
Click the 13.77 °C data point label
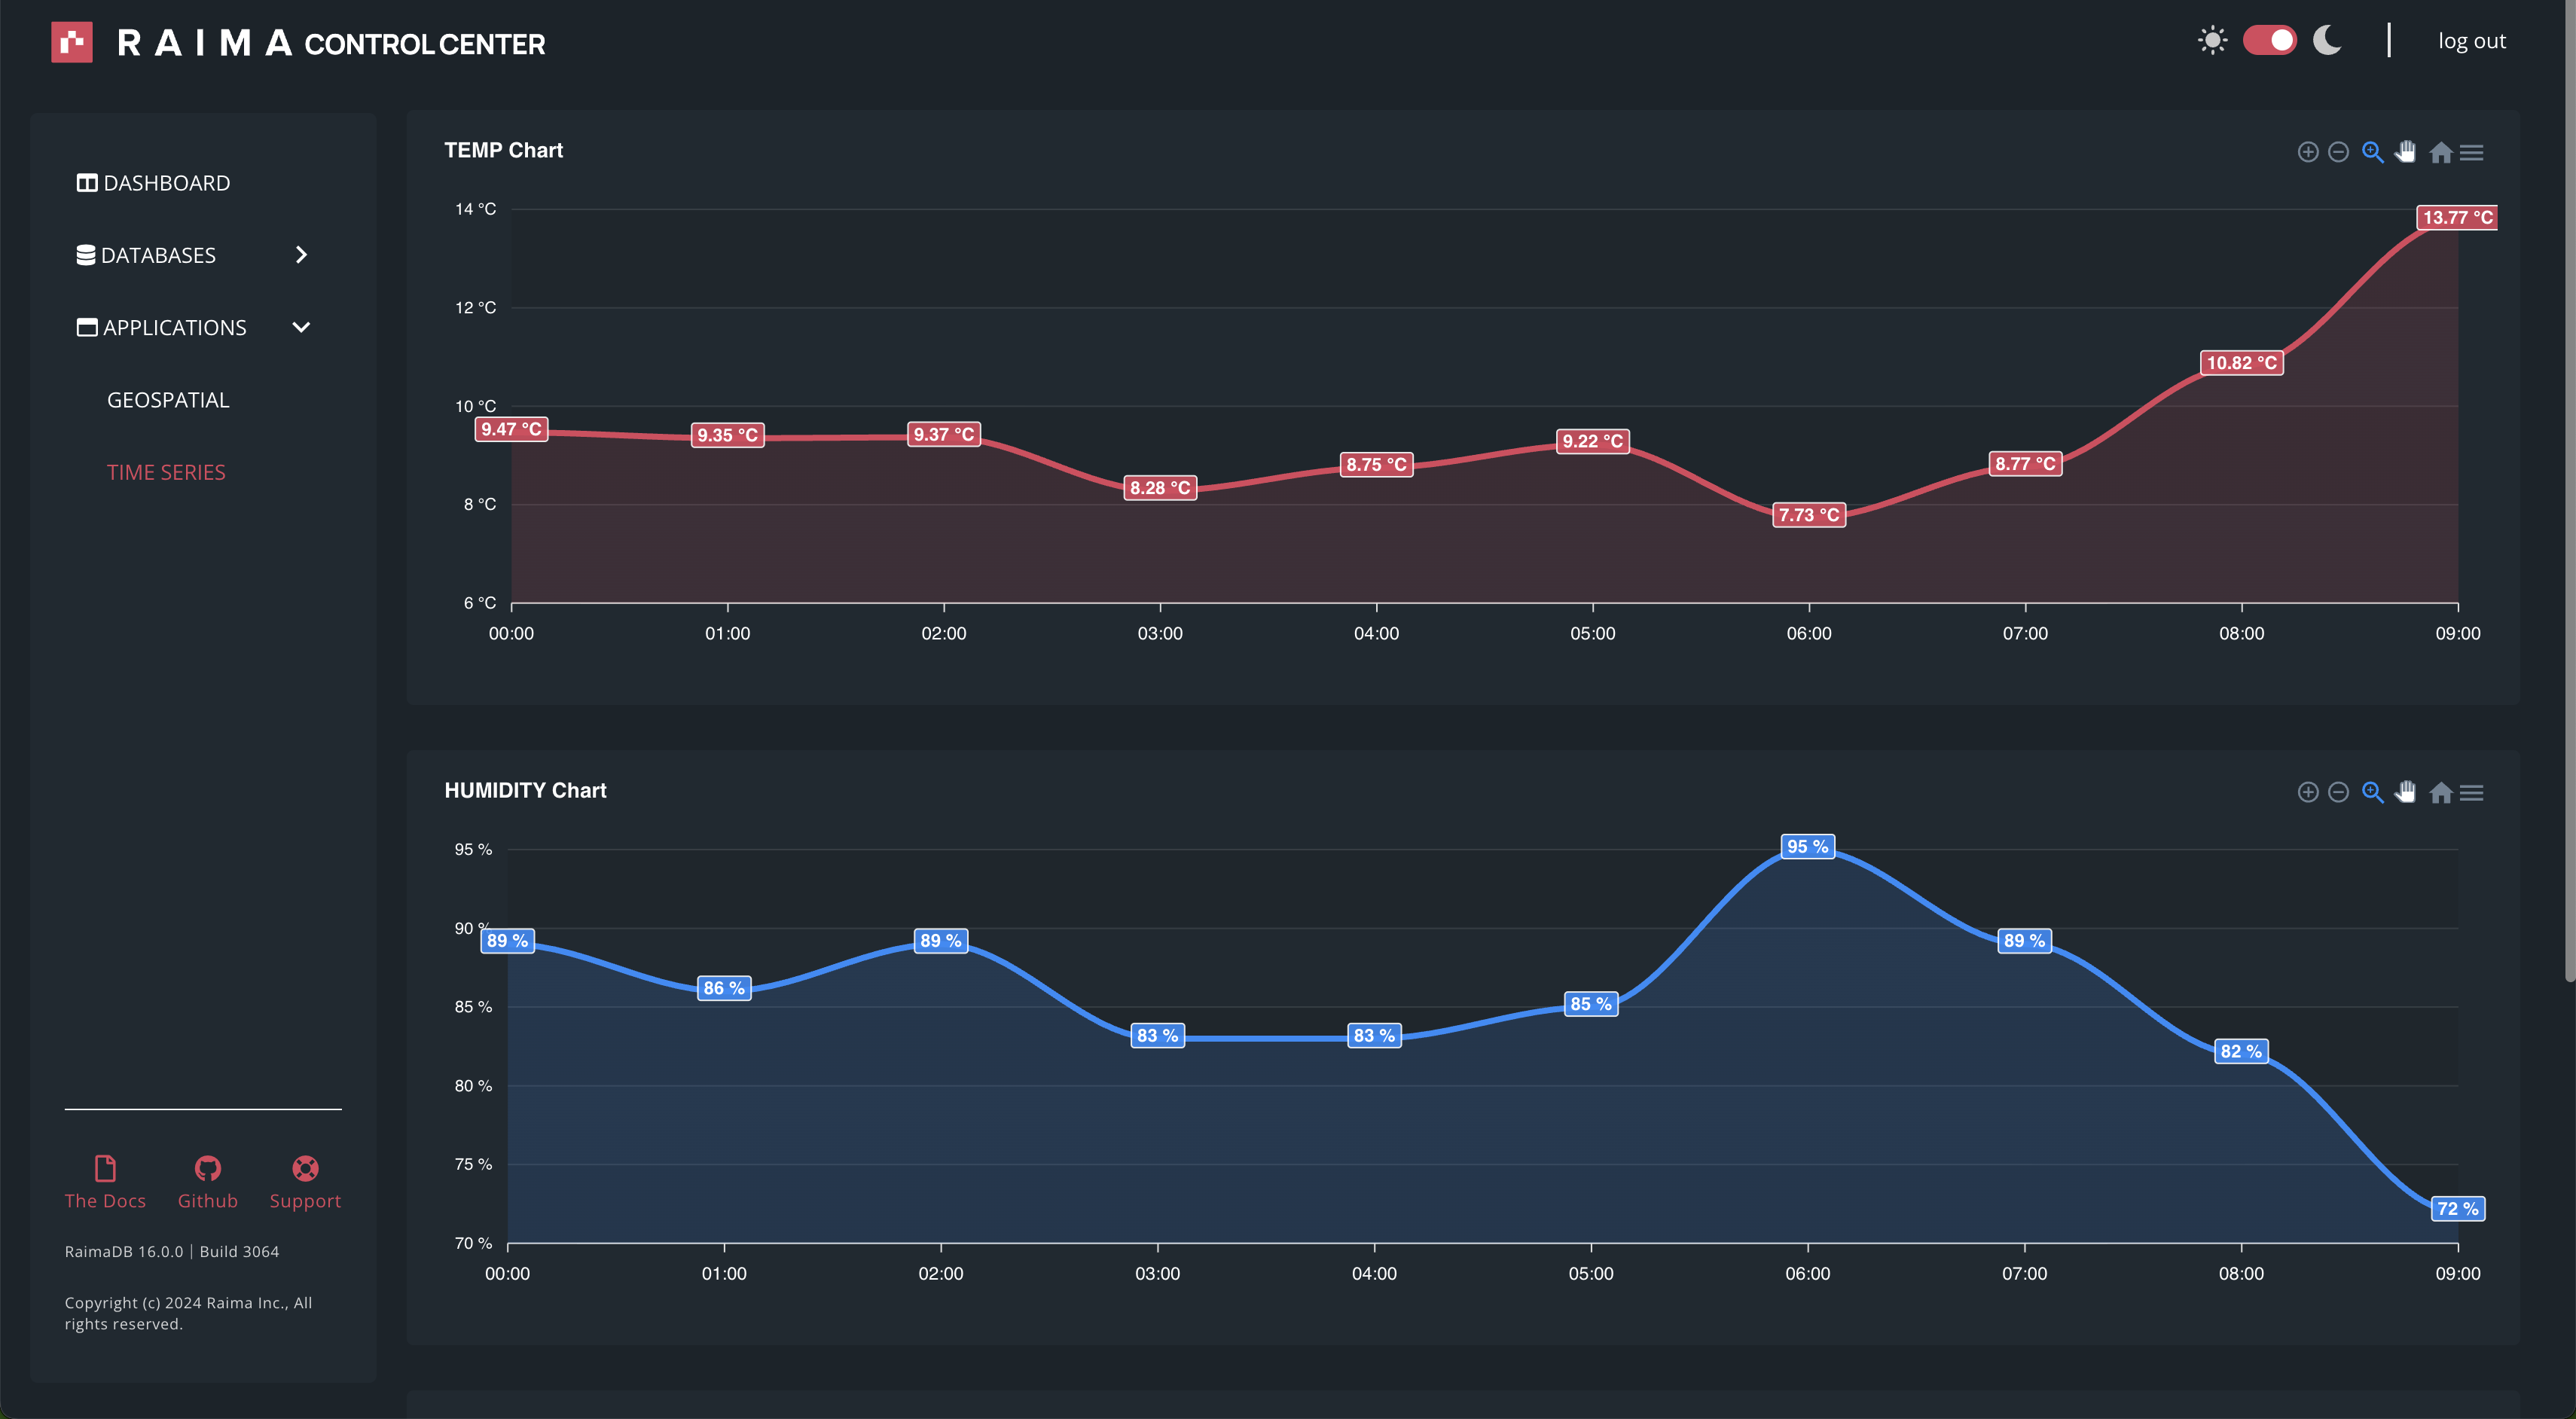(x=2456, y=217)
